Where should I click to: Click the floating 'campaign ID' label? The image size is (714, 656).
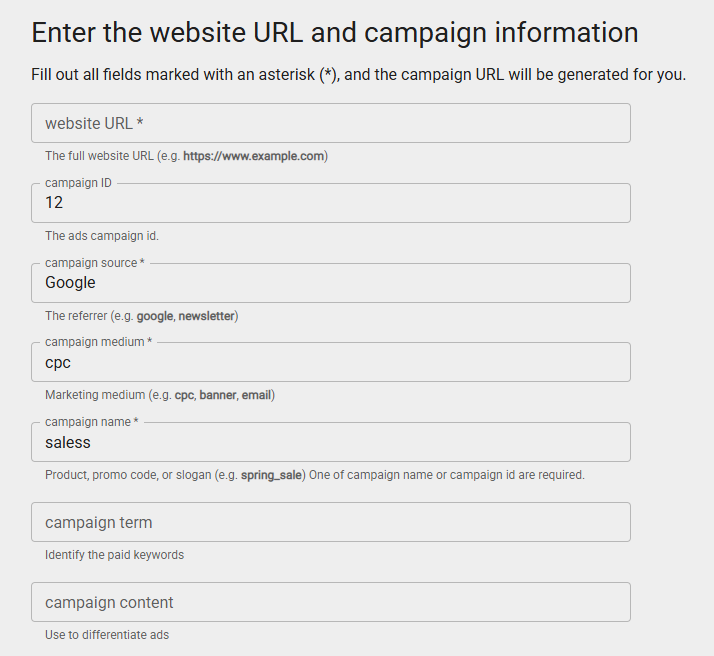tap(78, 183)
